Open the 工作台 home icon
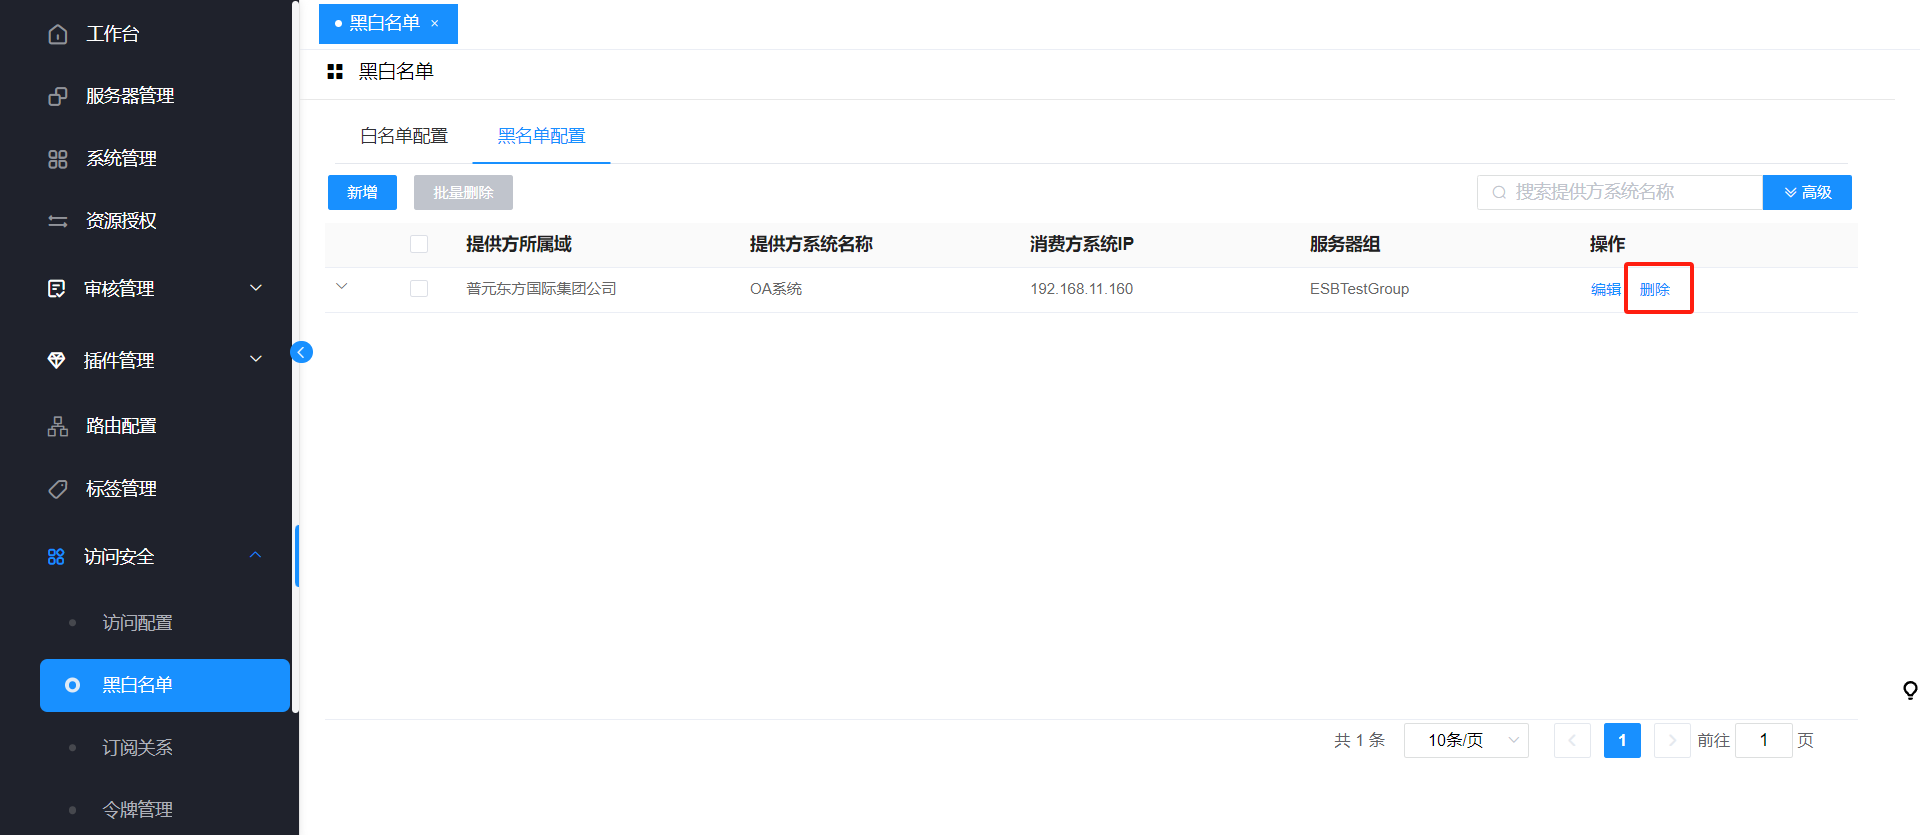The width and height of the screenshot is (1920, 835). (58, 34)
